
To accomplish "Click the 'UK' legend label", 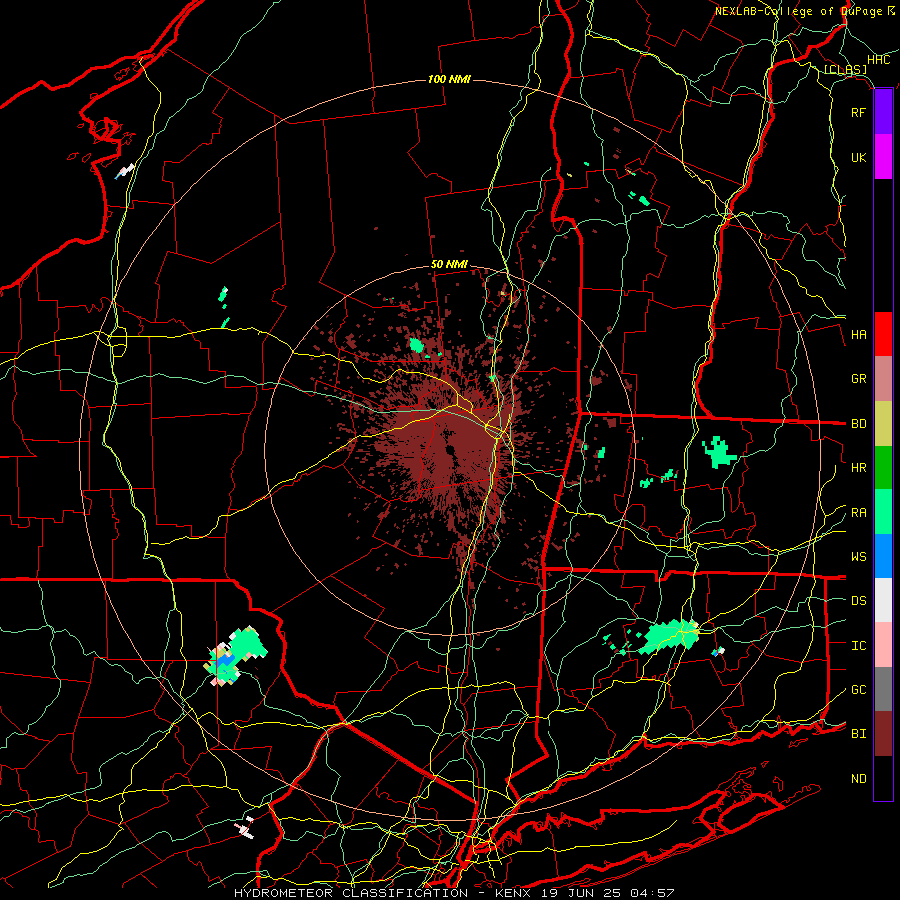I will pyautogui.click(x=859, y=157).
